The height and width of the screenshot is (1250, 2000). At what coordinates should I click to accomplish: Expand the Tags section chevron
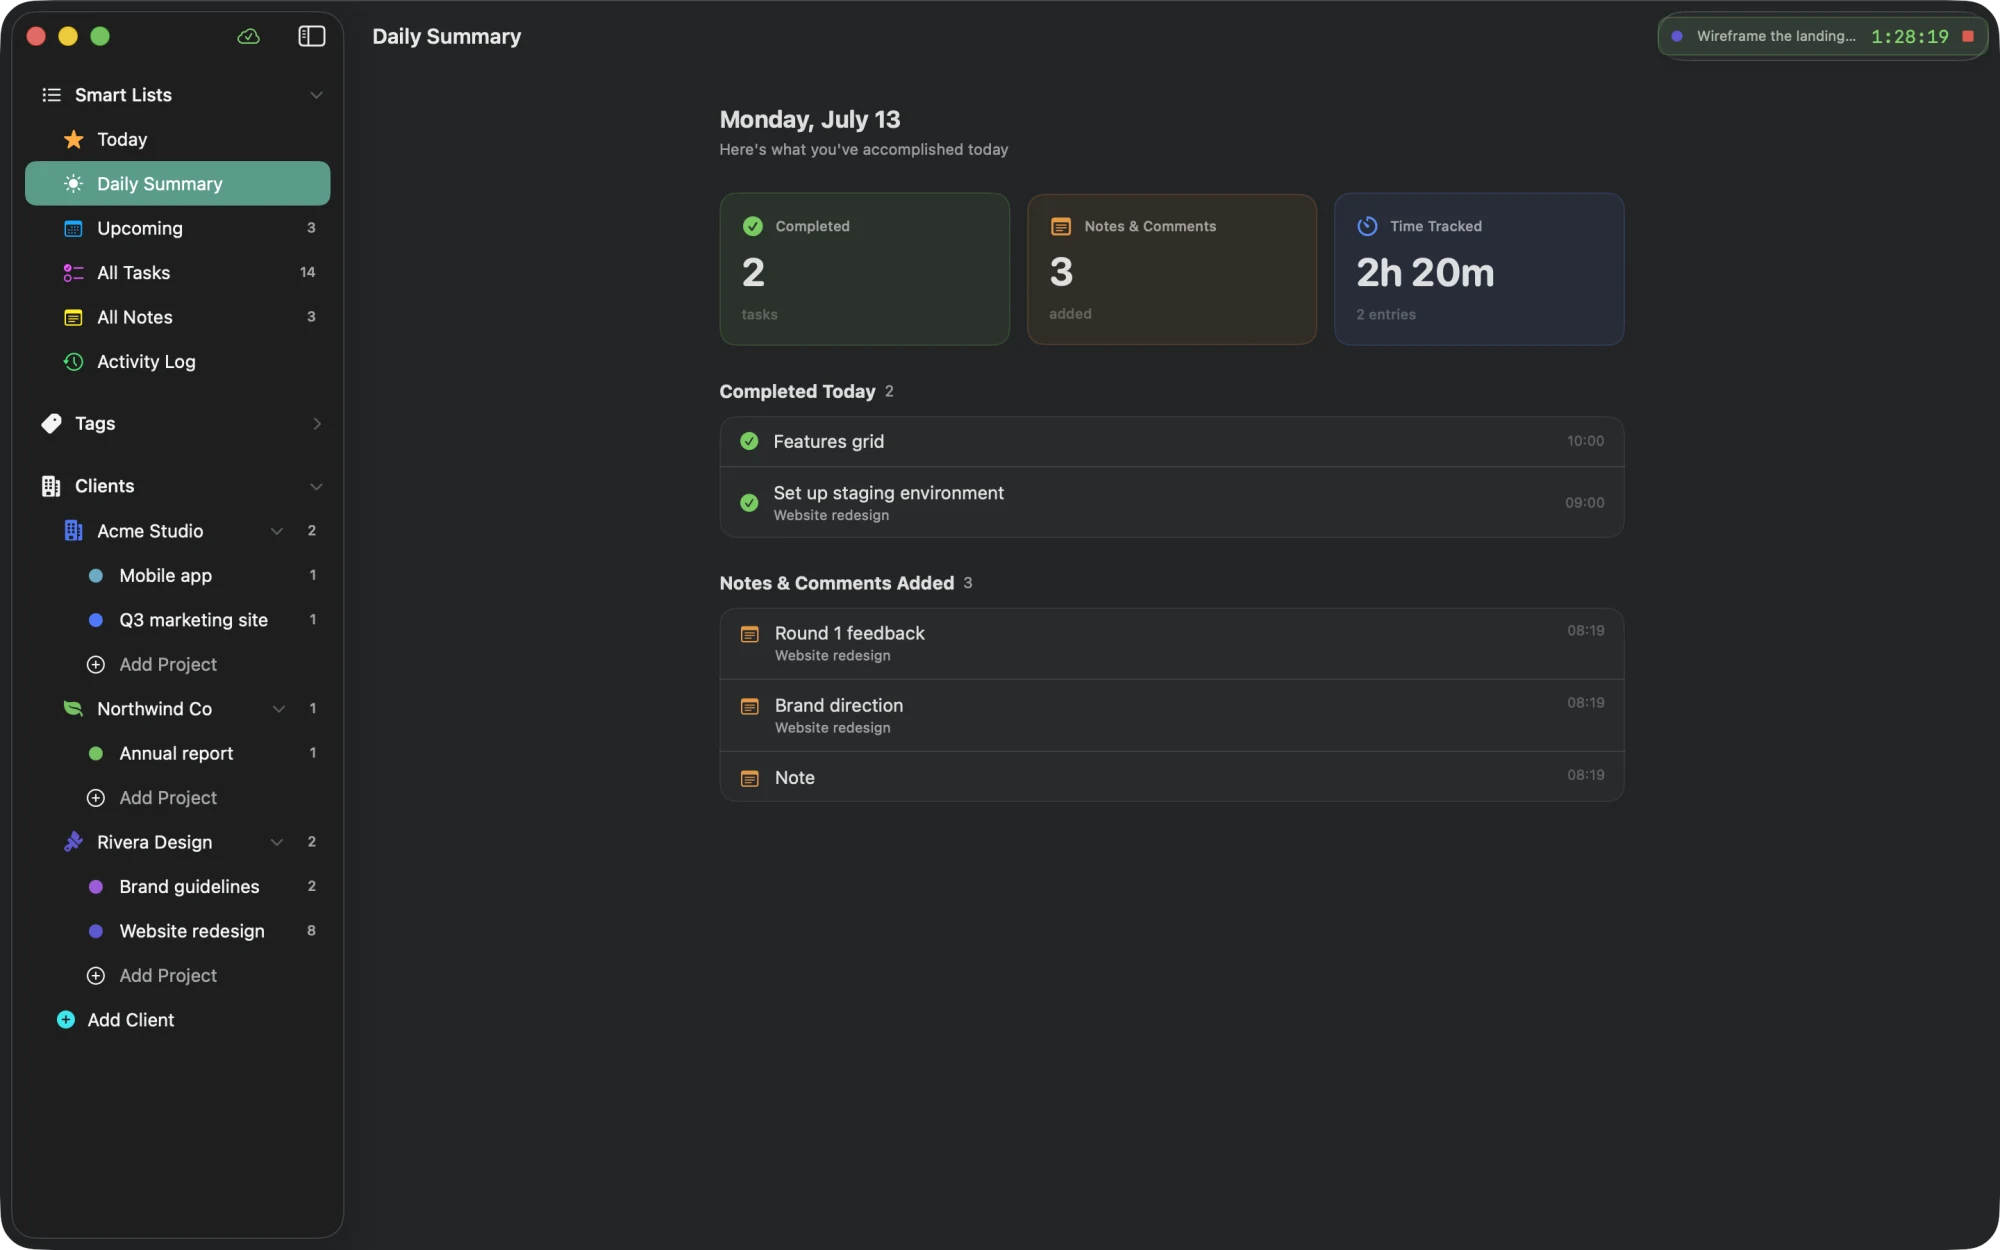316,424
